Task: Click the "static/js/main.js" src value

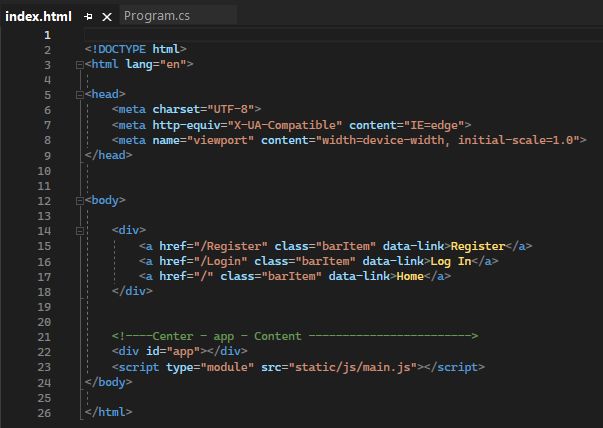Action: tap(353, 367)
